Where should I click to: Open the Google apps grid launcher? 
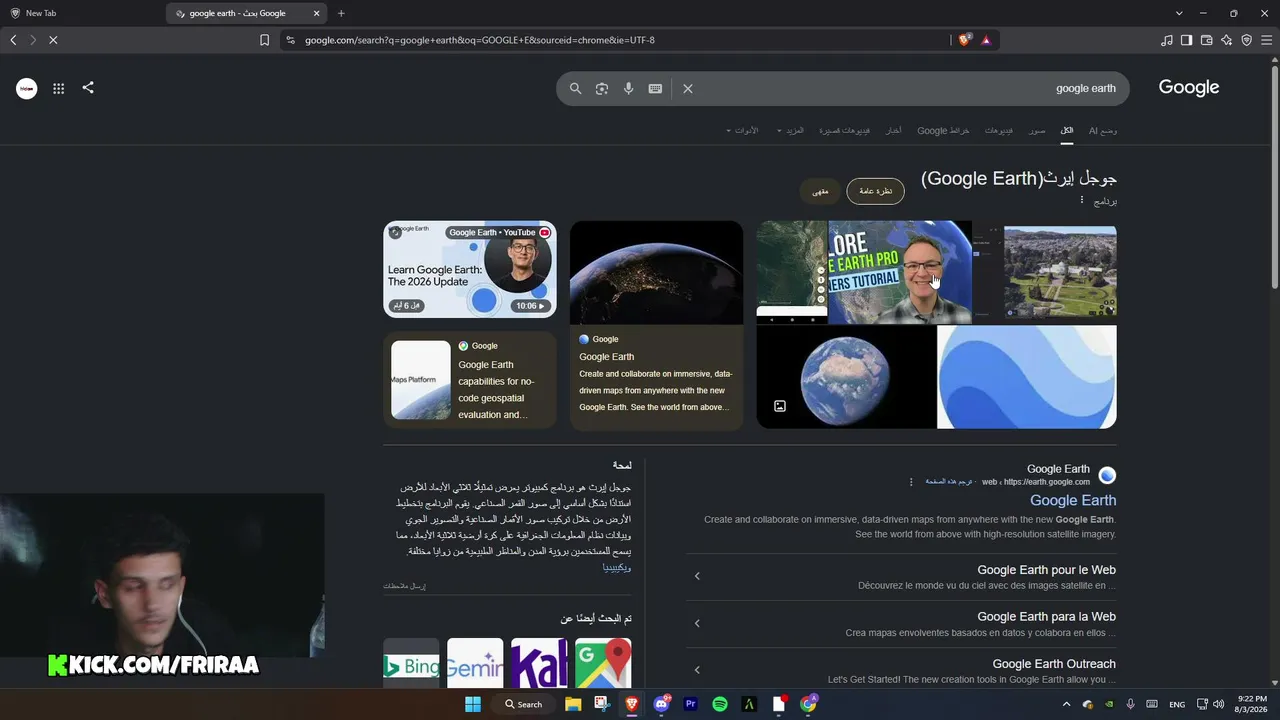tap(59, 88)
